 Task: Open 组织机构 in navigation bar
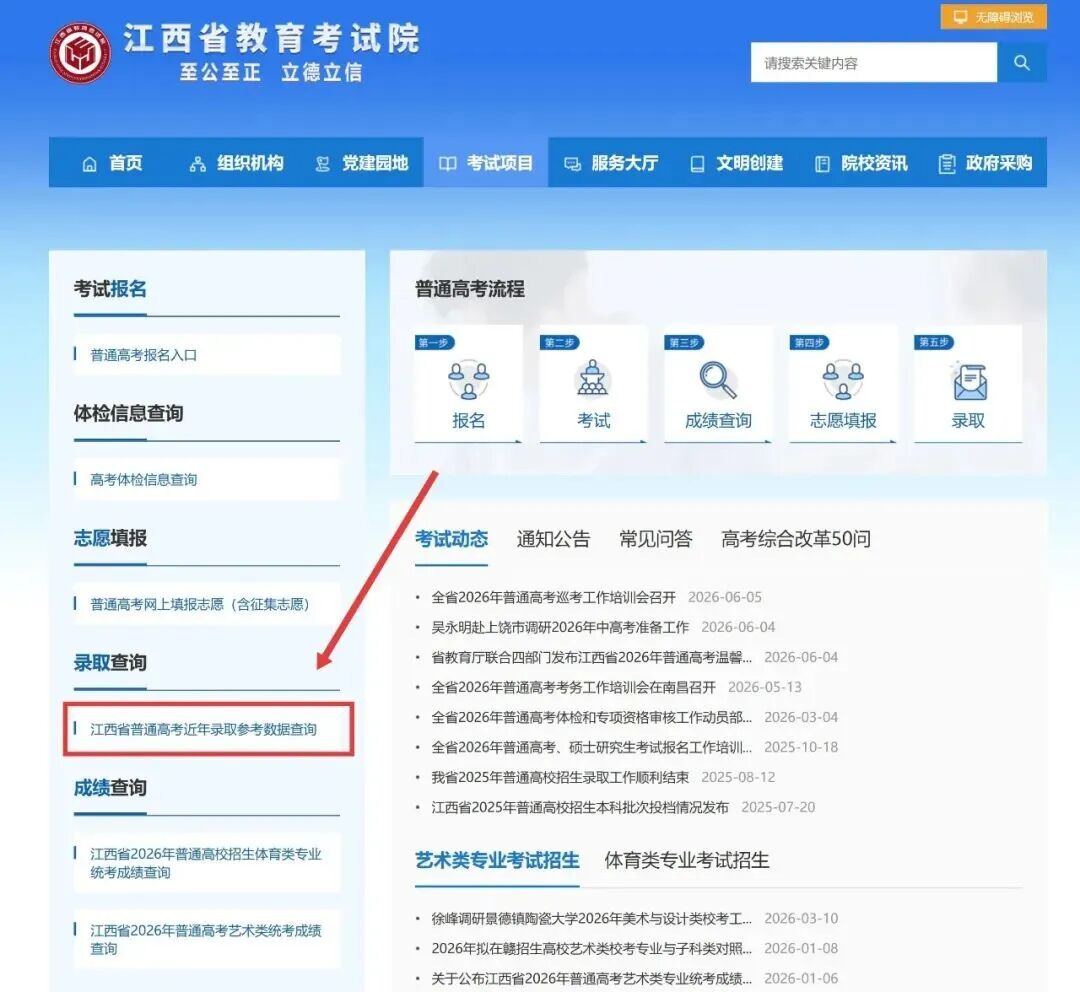tap(236, 163)
